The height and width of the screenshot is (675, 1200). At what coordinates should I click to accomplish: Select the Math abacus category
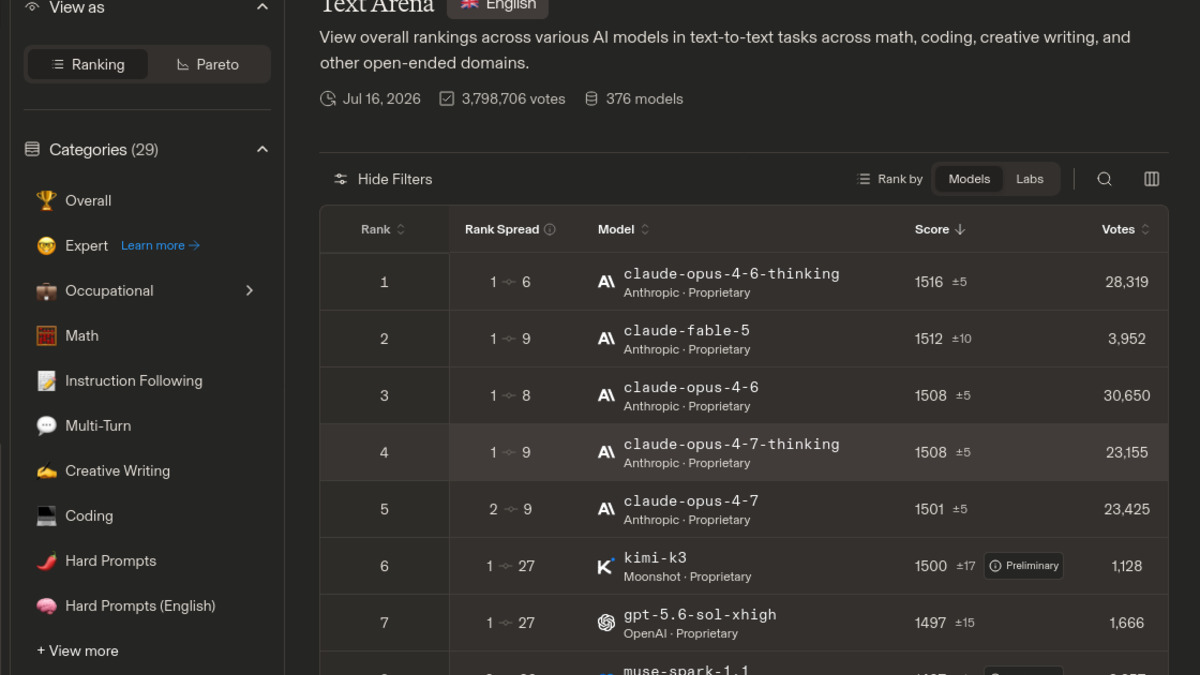point(46,335)
